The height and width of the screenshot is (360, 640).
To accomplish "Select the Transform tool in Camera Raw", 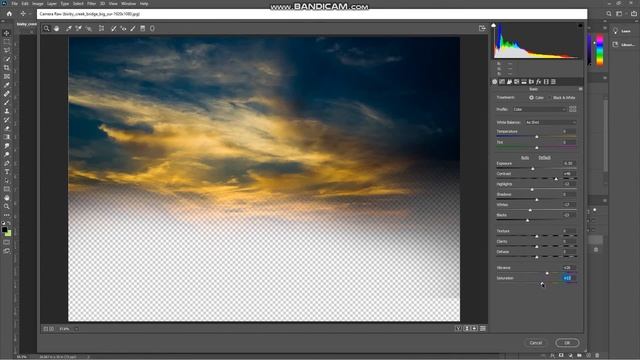I will (102, 29).
